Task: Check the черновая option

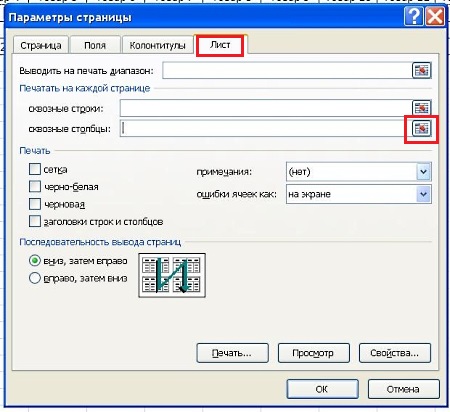Action: click(35, 204)
